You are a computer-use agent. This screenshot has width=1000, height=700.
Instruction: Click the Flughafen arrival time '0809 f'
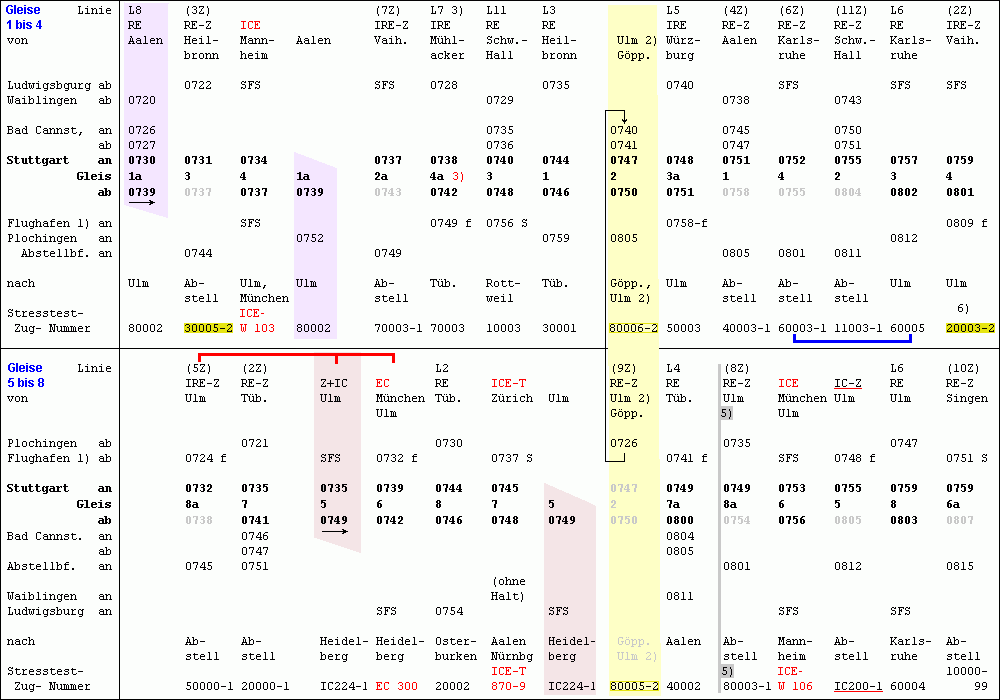[967, 223]
